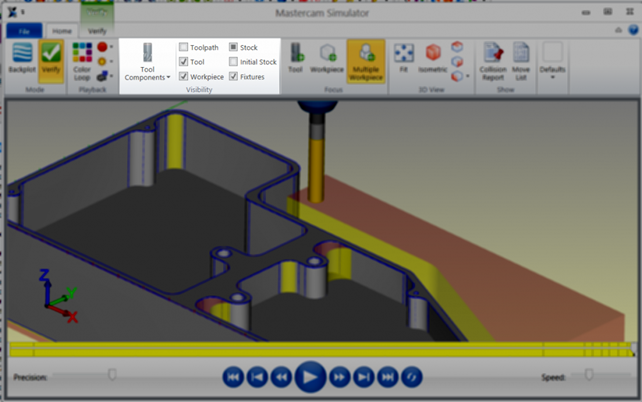Focus on Tool in Focus group
The height and width of the screenshot is (402, 642).
click(296, 58)
